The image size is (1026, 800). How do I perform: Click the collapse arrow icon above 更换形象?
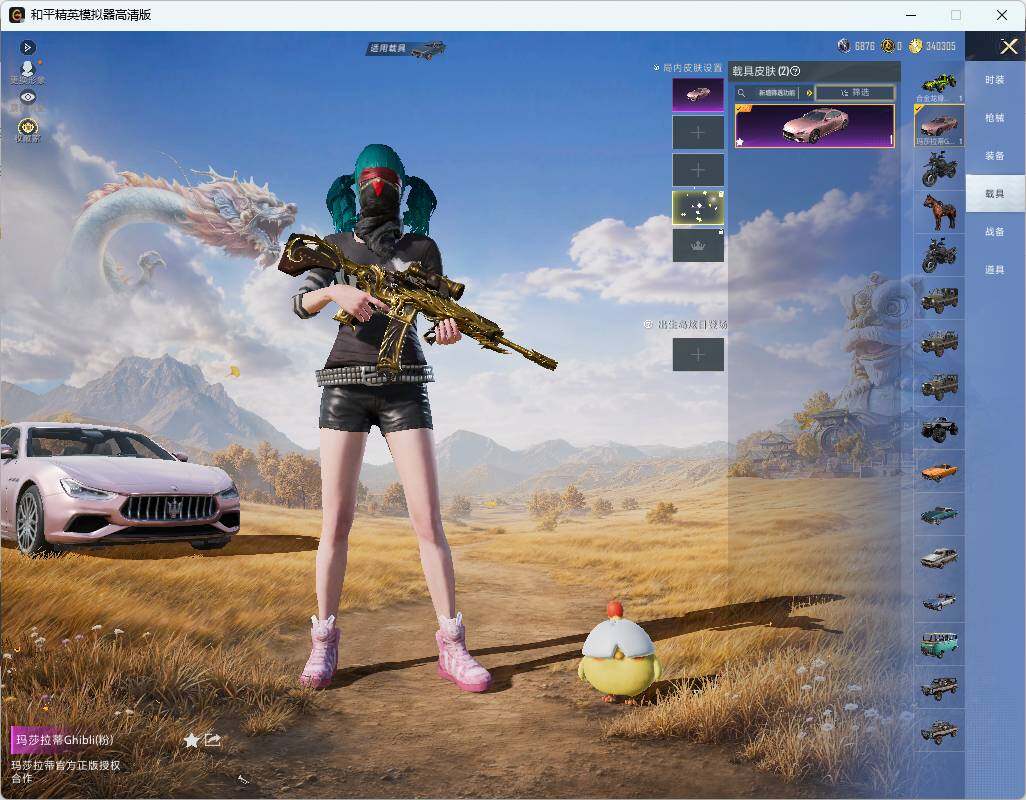pyautogui.click(x=27, y=47)
